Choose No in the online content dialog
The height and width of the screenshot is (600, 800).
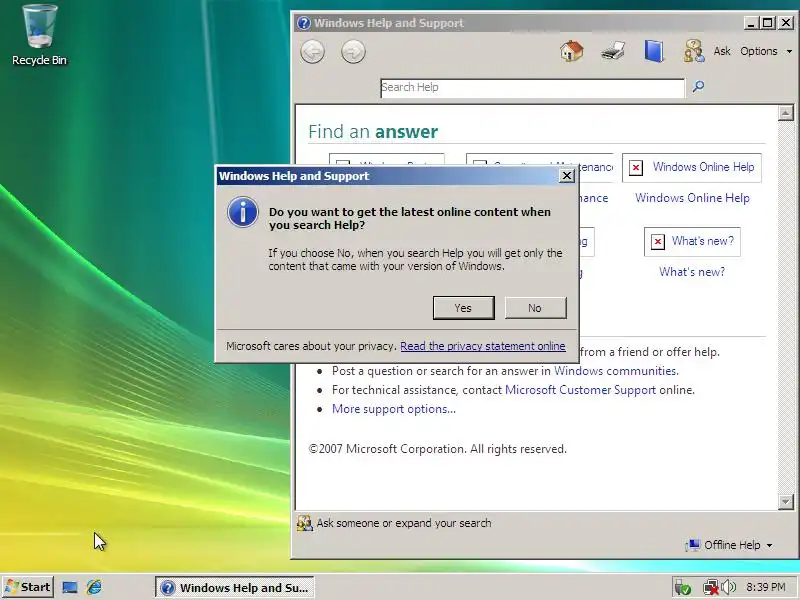tap(535, 308)
